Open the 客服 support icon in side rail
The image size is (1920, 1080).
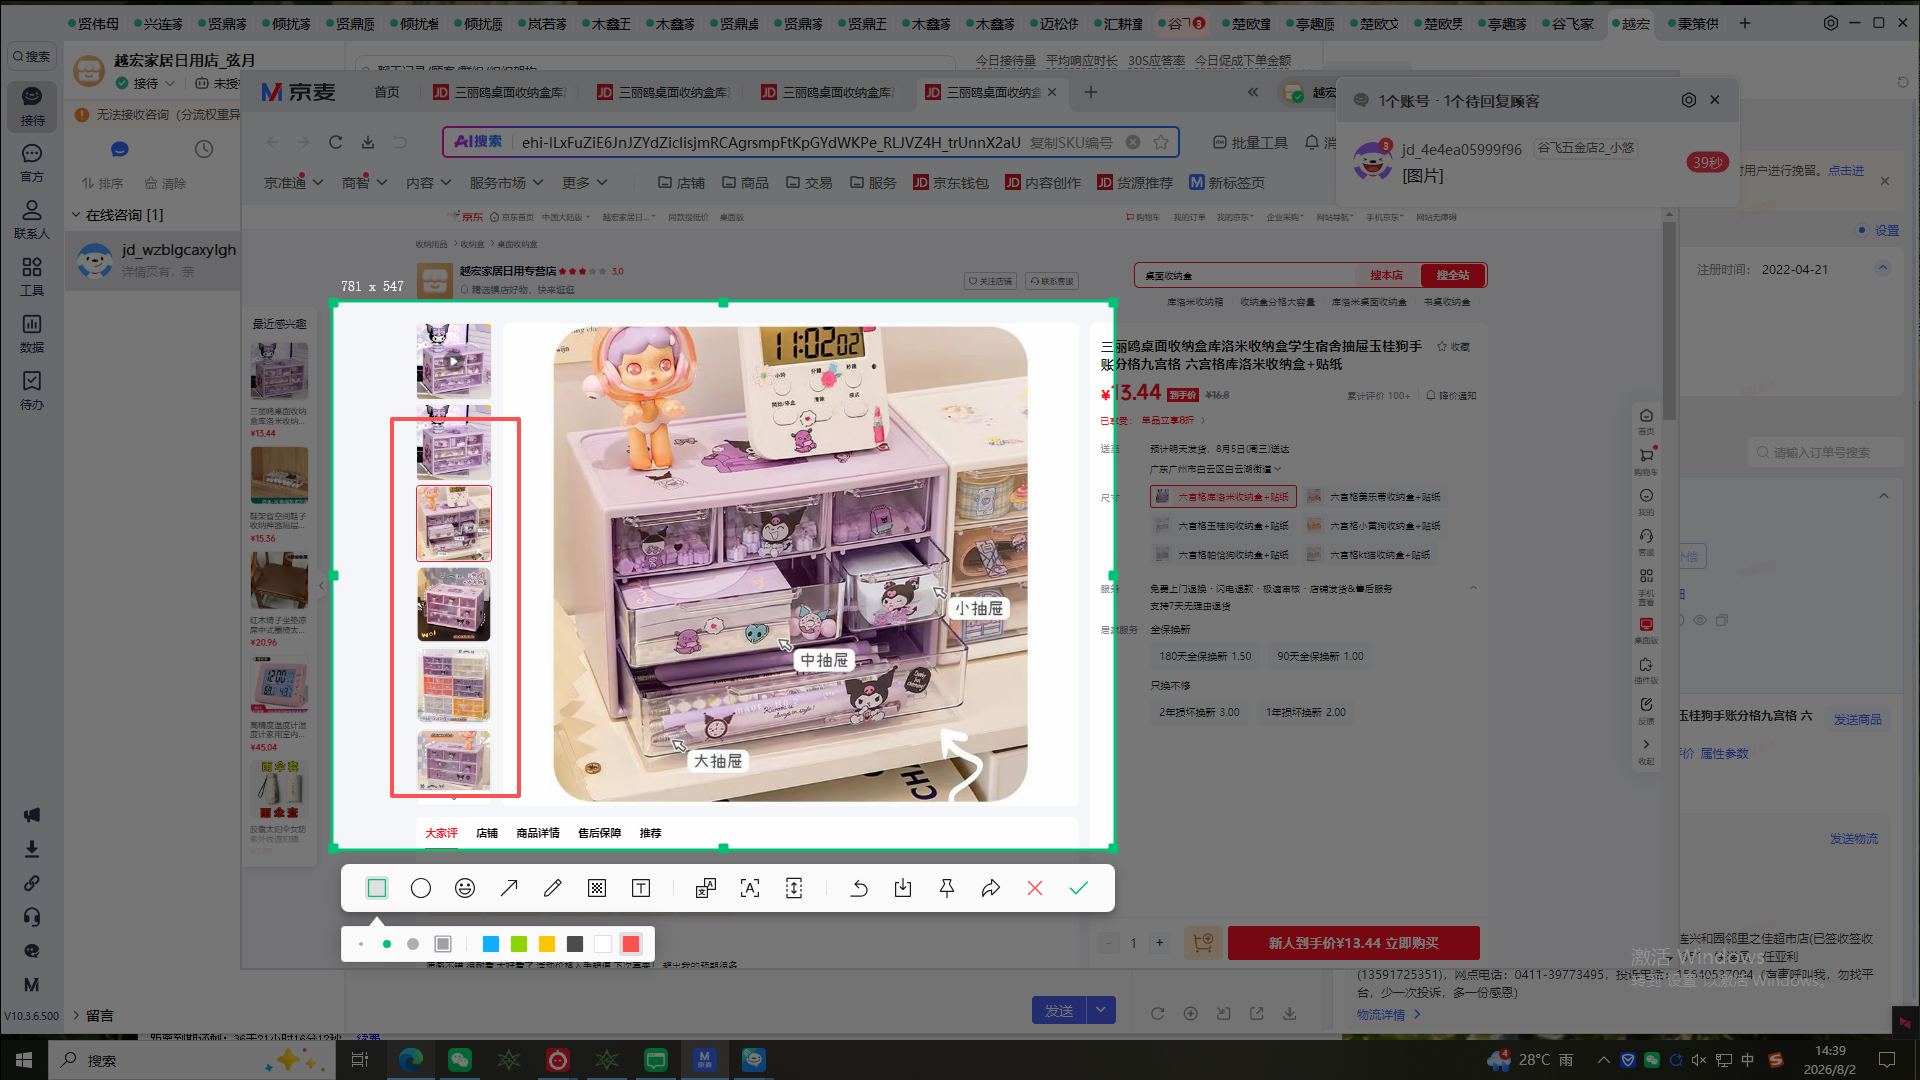pyautogui.click(x=1646, y=540)
